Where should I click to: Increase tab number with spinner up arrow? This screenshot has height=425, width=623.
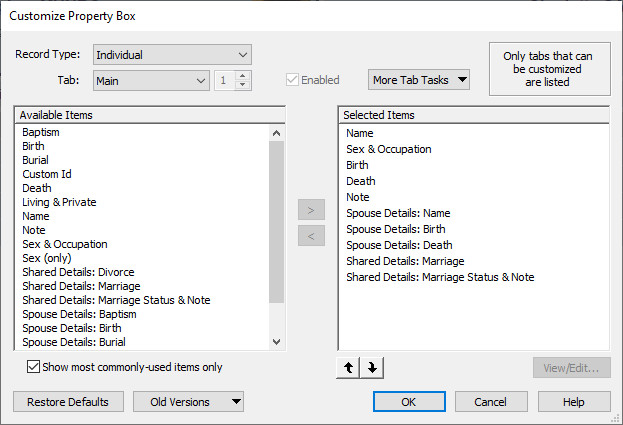coord(243,75)
